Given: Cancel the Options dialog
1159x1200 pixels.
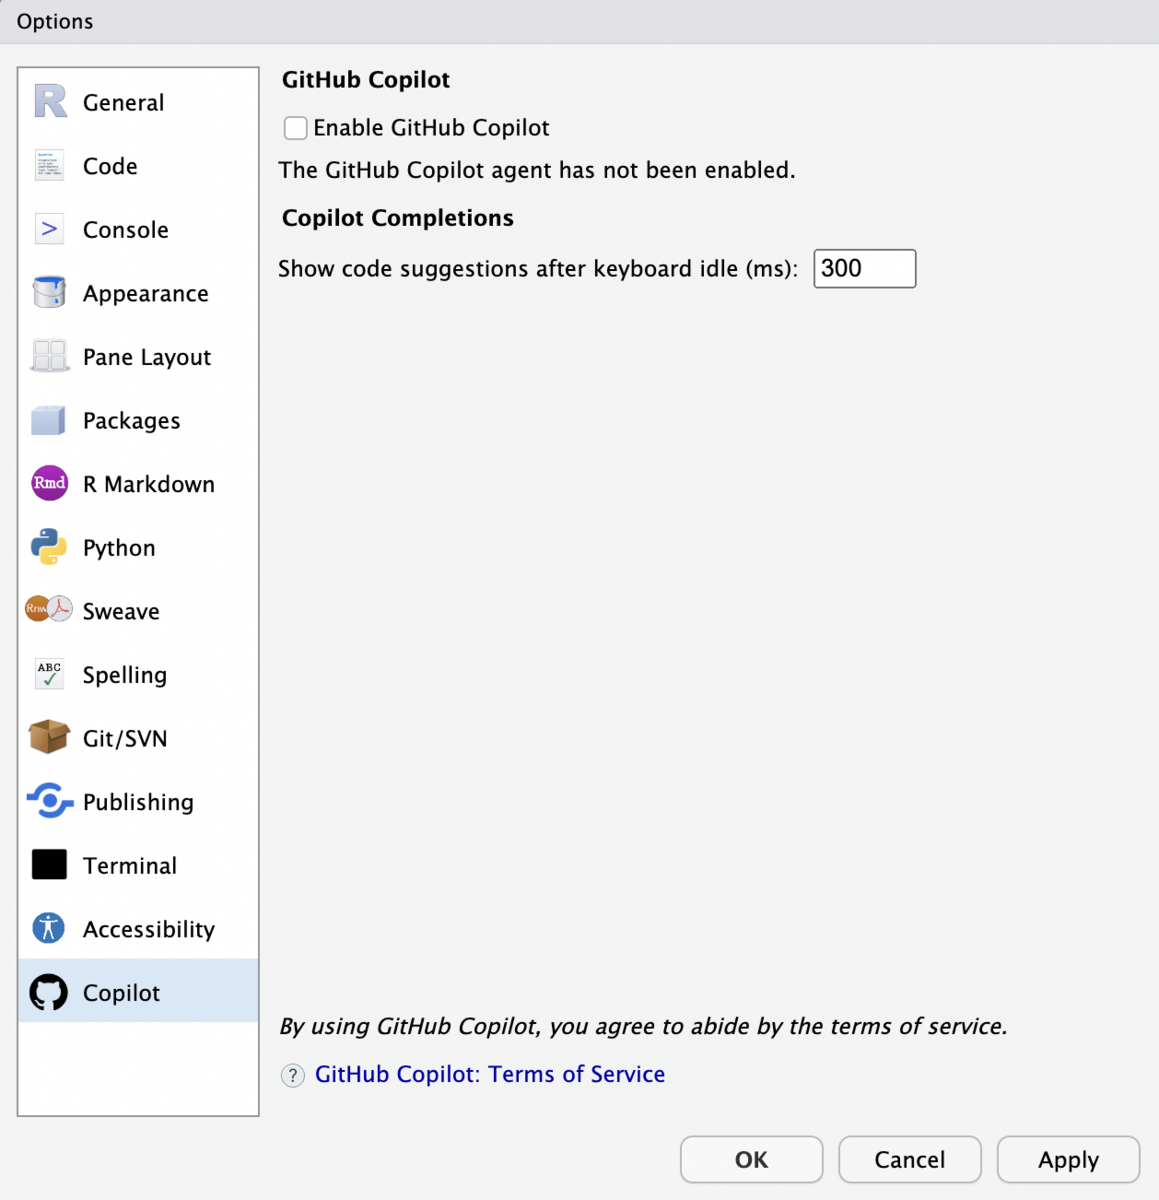Looking at the screenshot, I should coord(909,1159).
